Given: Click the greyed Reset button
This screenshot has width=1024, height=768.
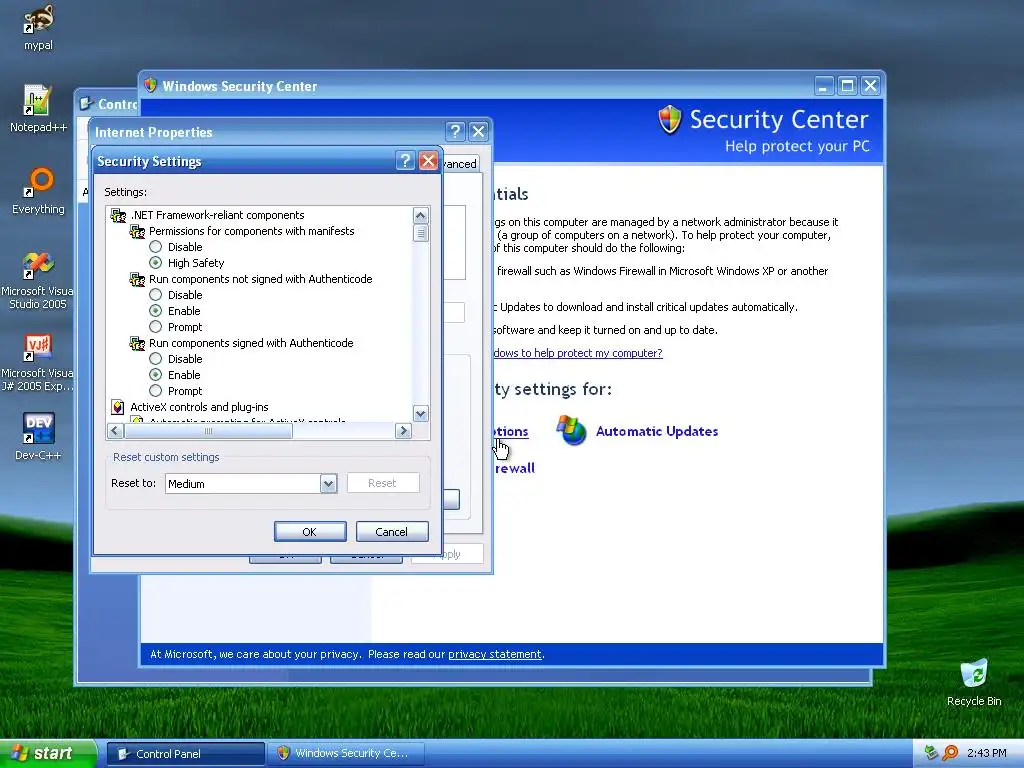Looking at the screenshot, I should [x=383, y=483].
